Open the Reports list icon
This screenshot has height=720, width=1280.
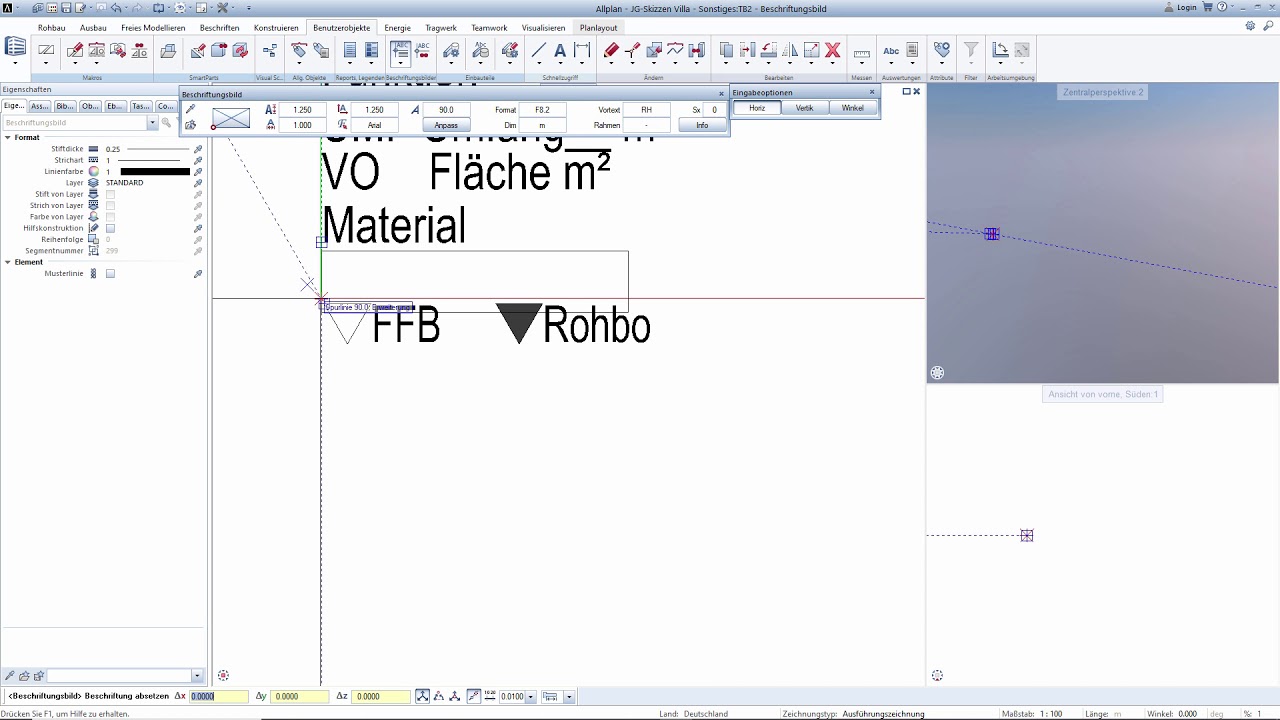[x=349, y=50]
